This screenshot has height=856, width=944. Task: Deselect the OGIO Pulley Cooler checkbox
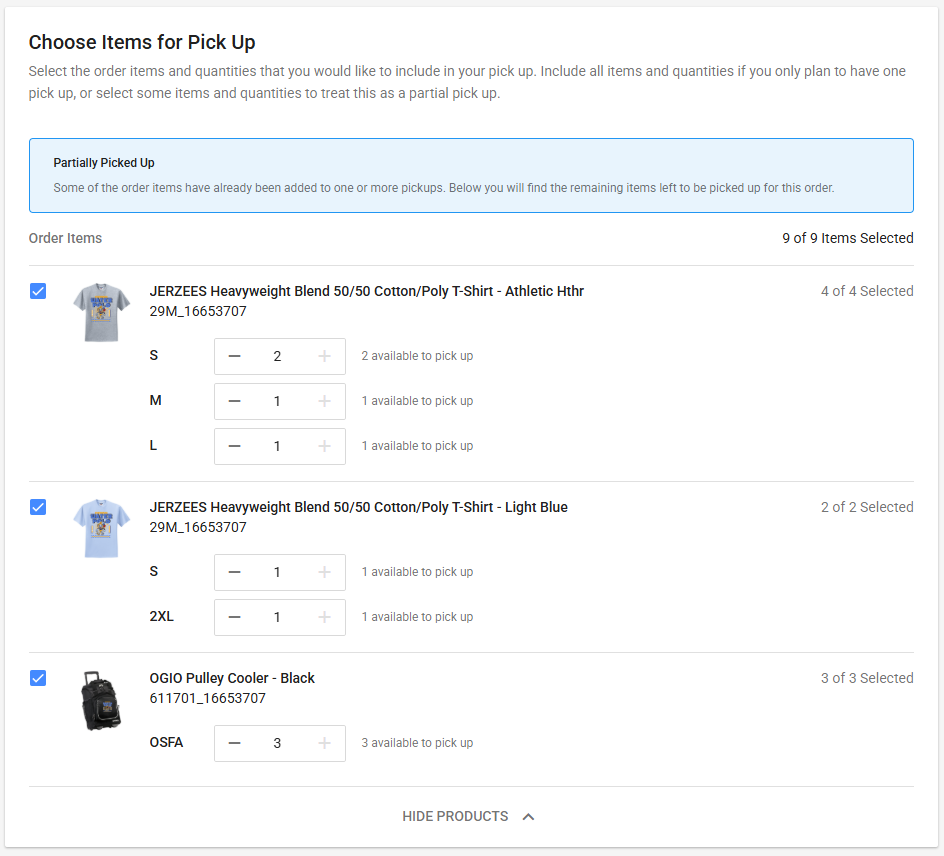(38, 678)
